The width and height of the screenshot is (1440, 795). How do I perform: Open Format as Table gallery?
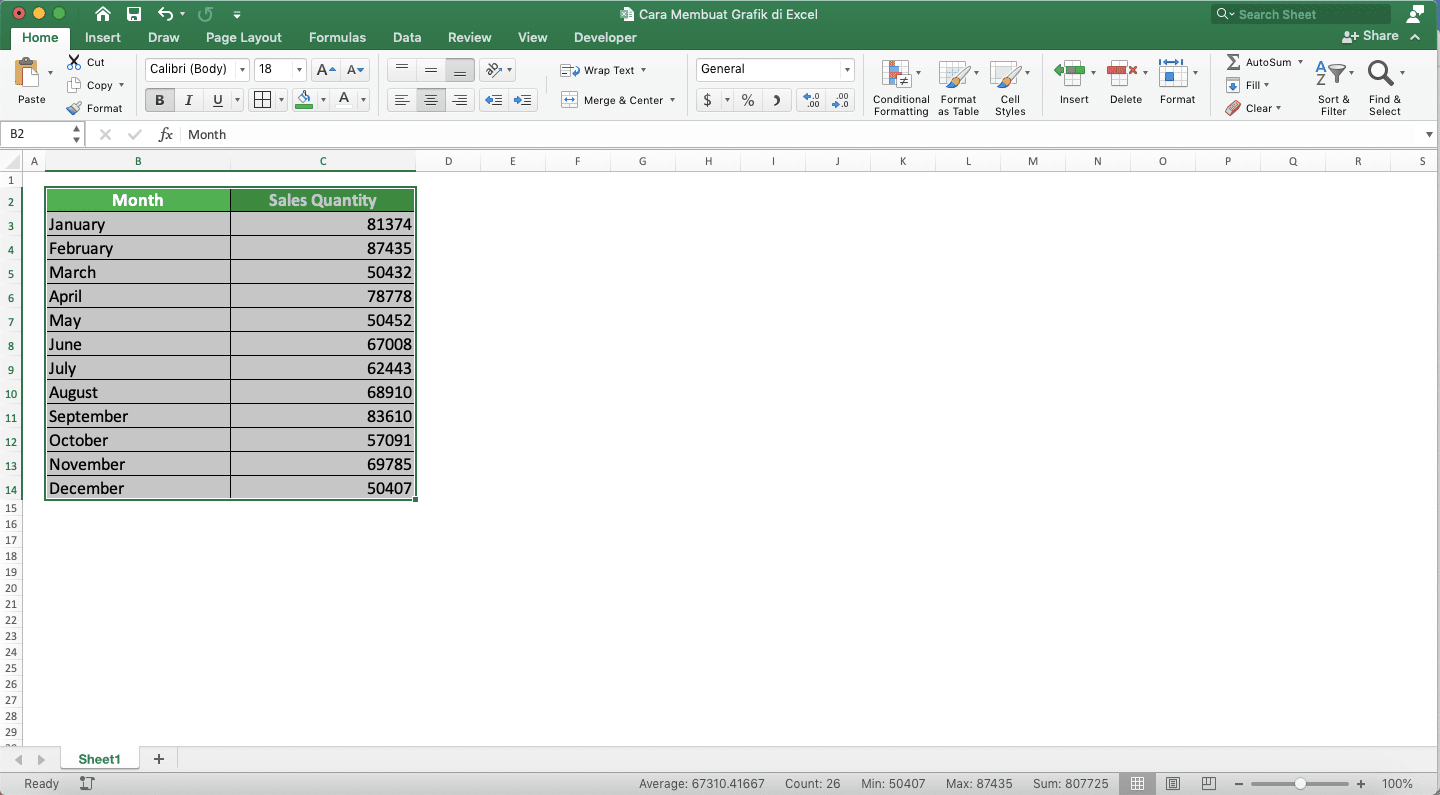958,88
